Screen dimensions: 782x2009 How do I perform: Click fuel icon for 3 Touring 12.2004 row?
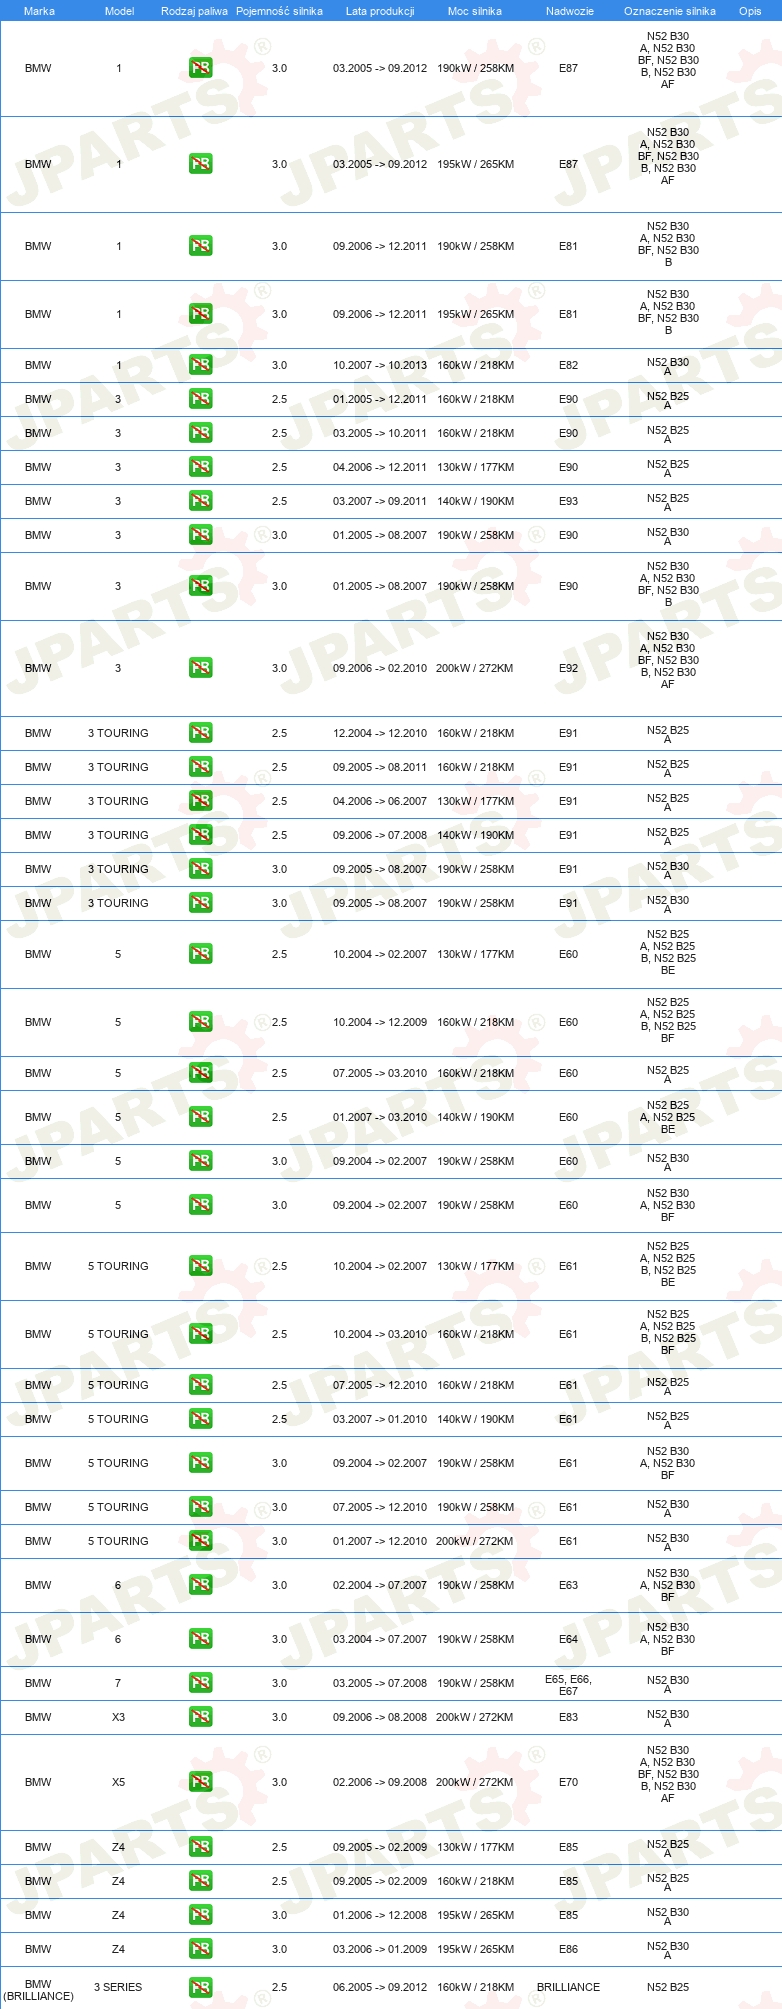tap(200, 733)
